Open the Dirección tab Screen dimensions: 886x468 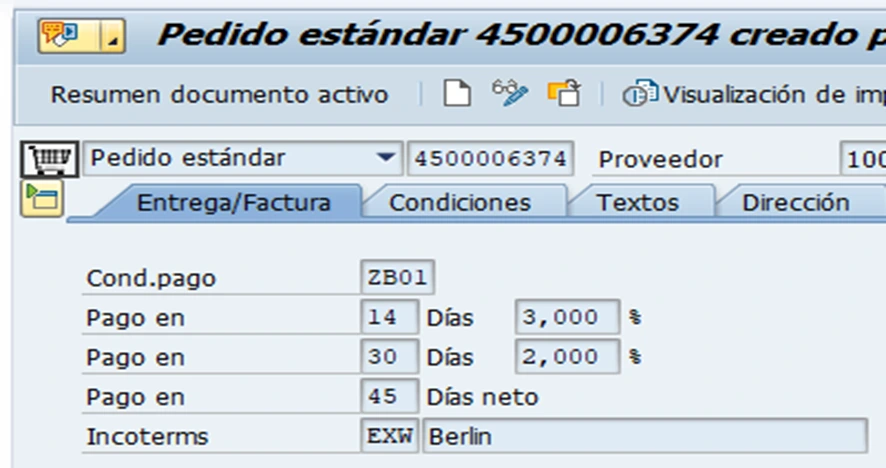coord(796,202)
